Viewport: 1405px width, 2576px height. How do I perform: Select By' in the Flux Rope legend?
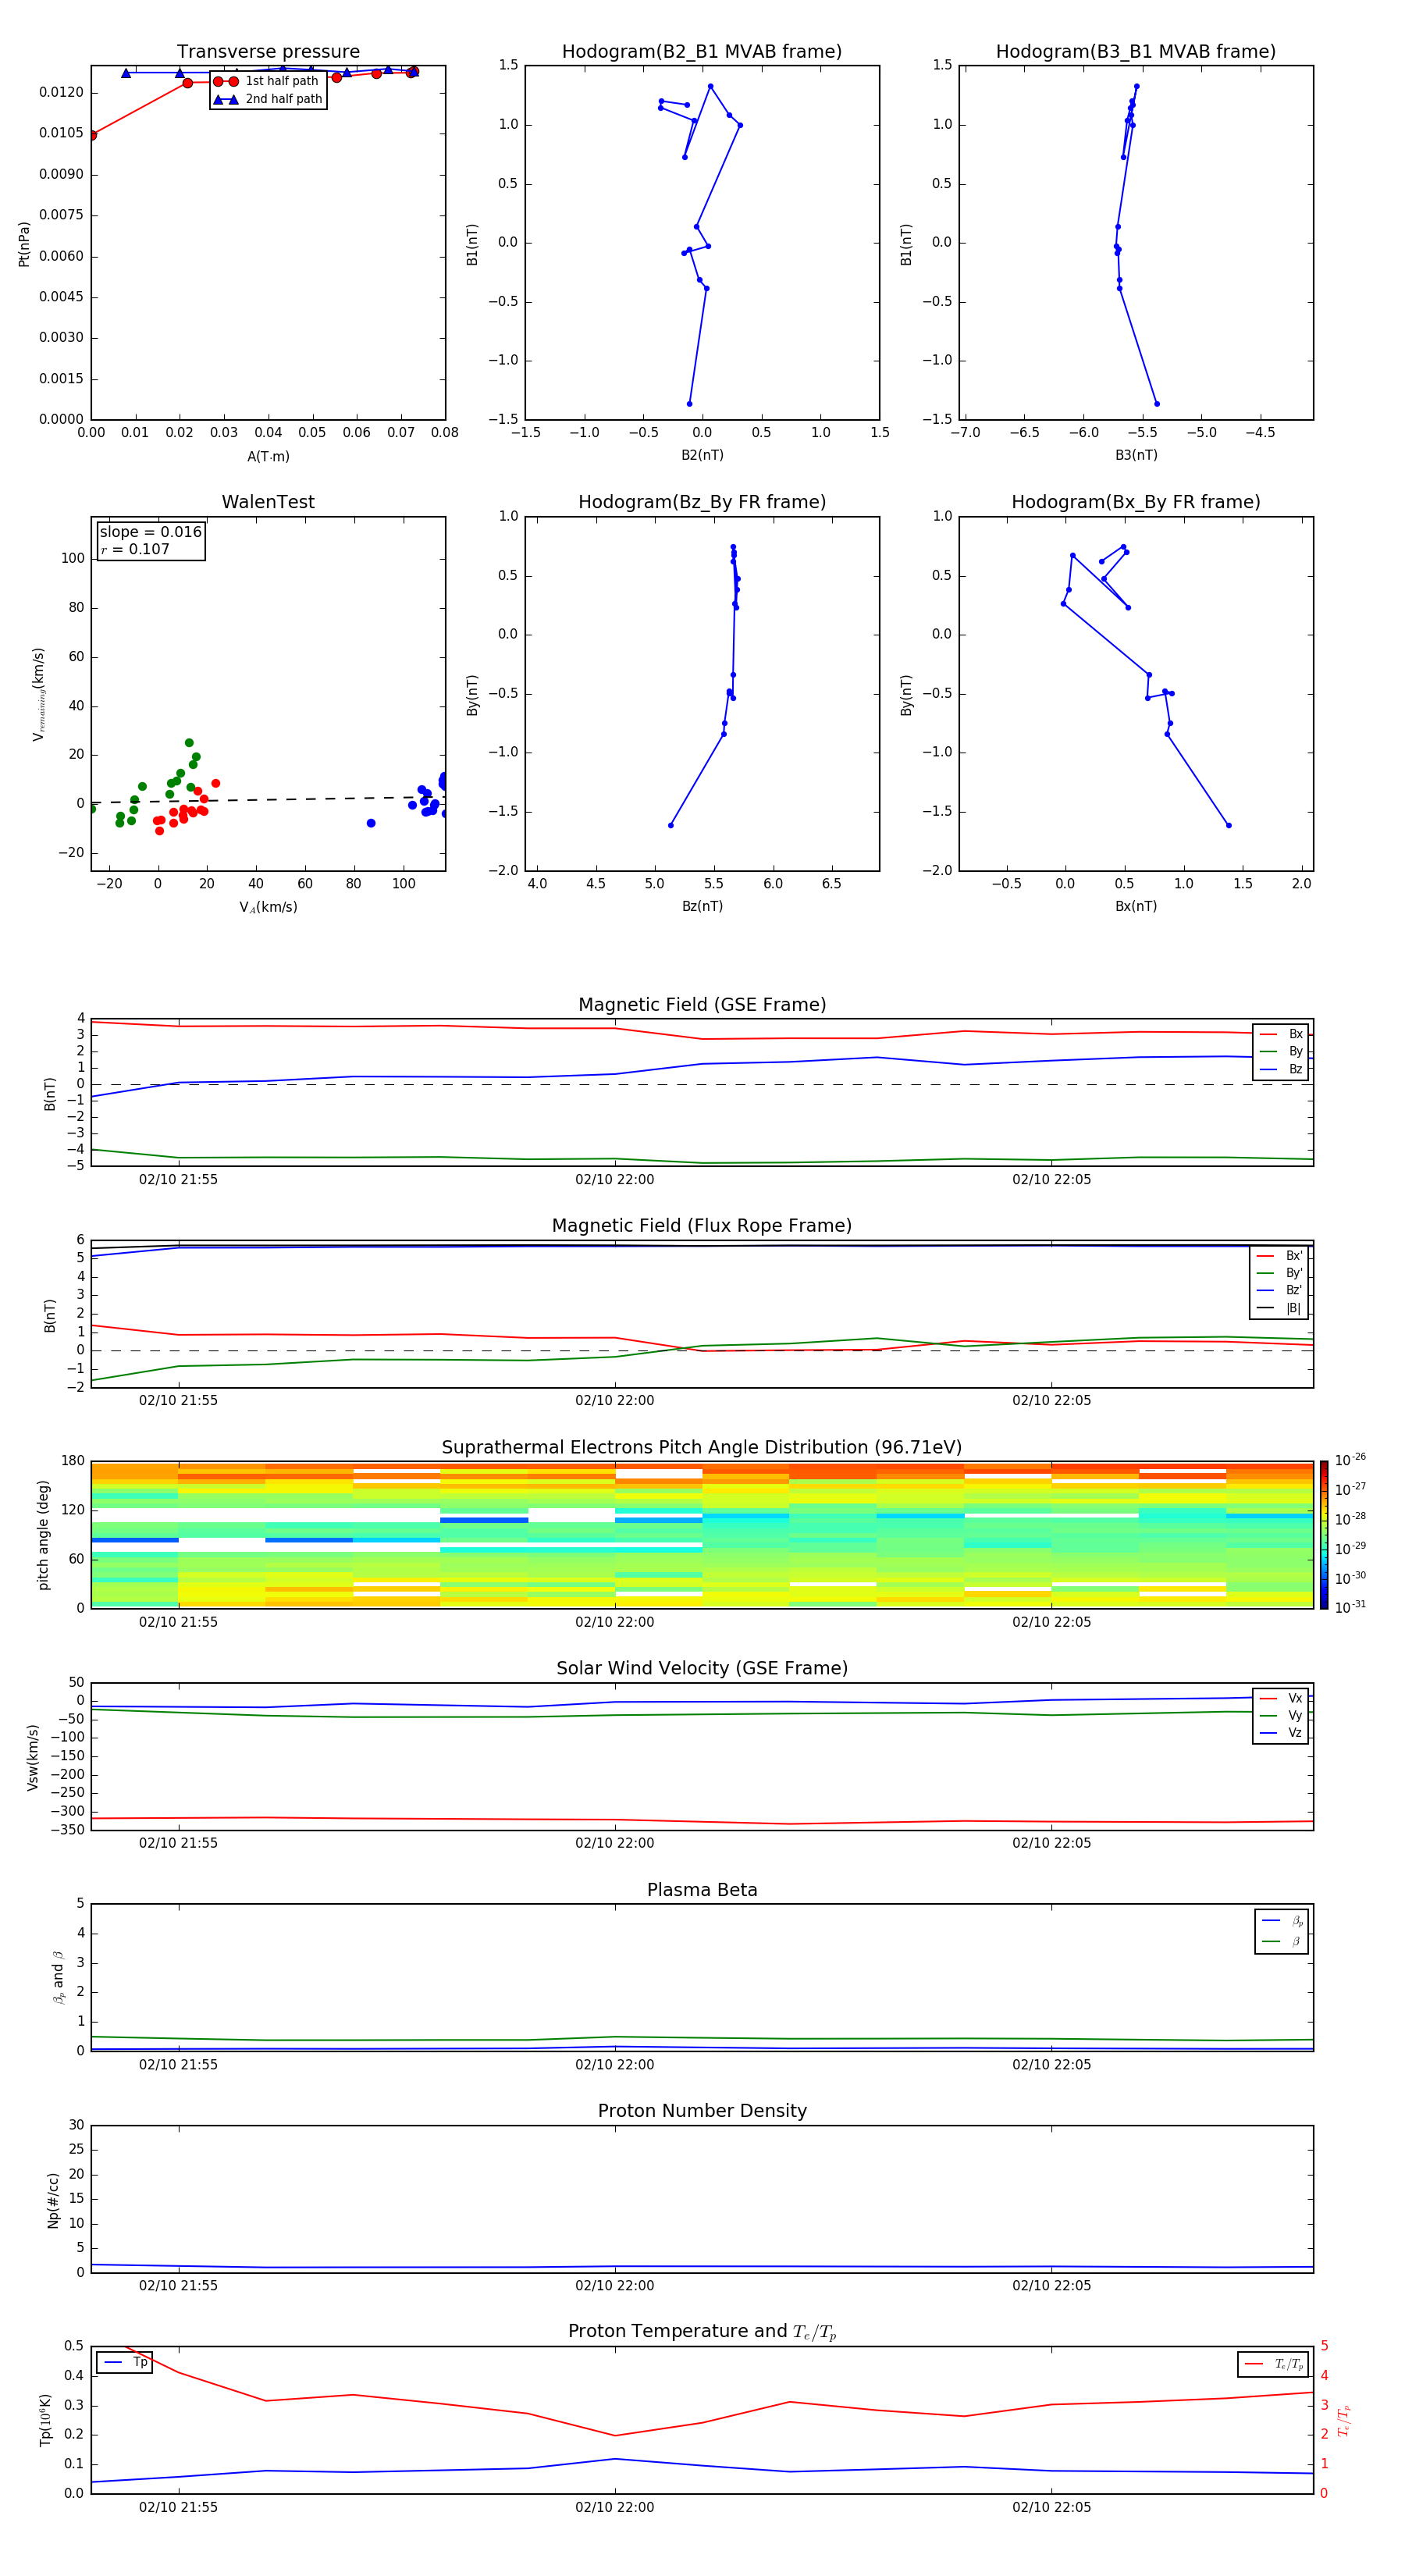pos(1280,1273)
